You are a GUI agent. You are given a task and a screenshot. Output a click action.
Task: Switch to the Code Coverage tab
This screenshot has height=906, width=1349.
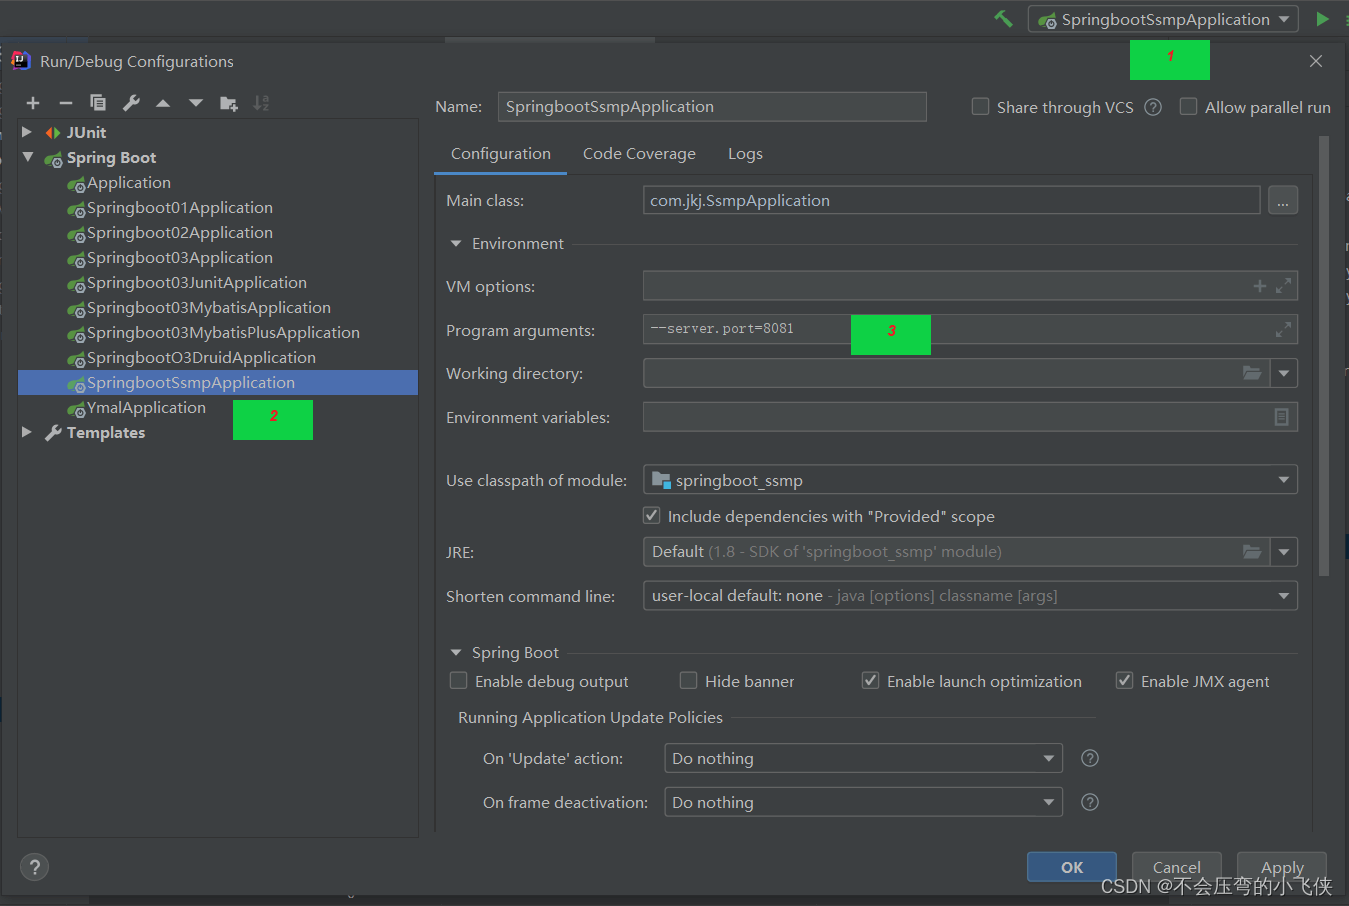pyautogui.click(x=639, y=154)
